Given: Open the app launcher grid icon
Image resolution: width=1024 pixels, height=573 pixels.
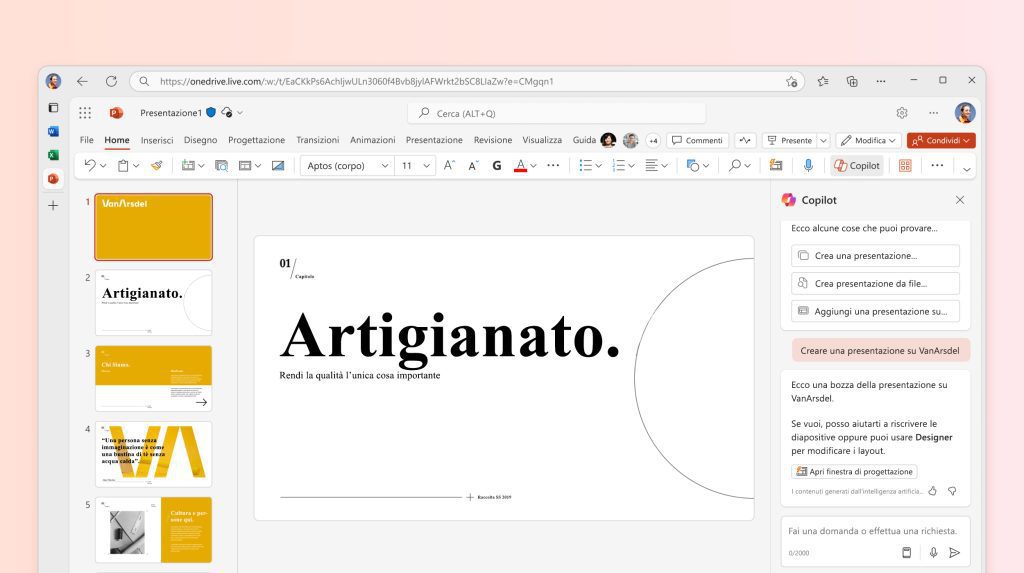Looking at the screenshot, I should [85, 113].
